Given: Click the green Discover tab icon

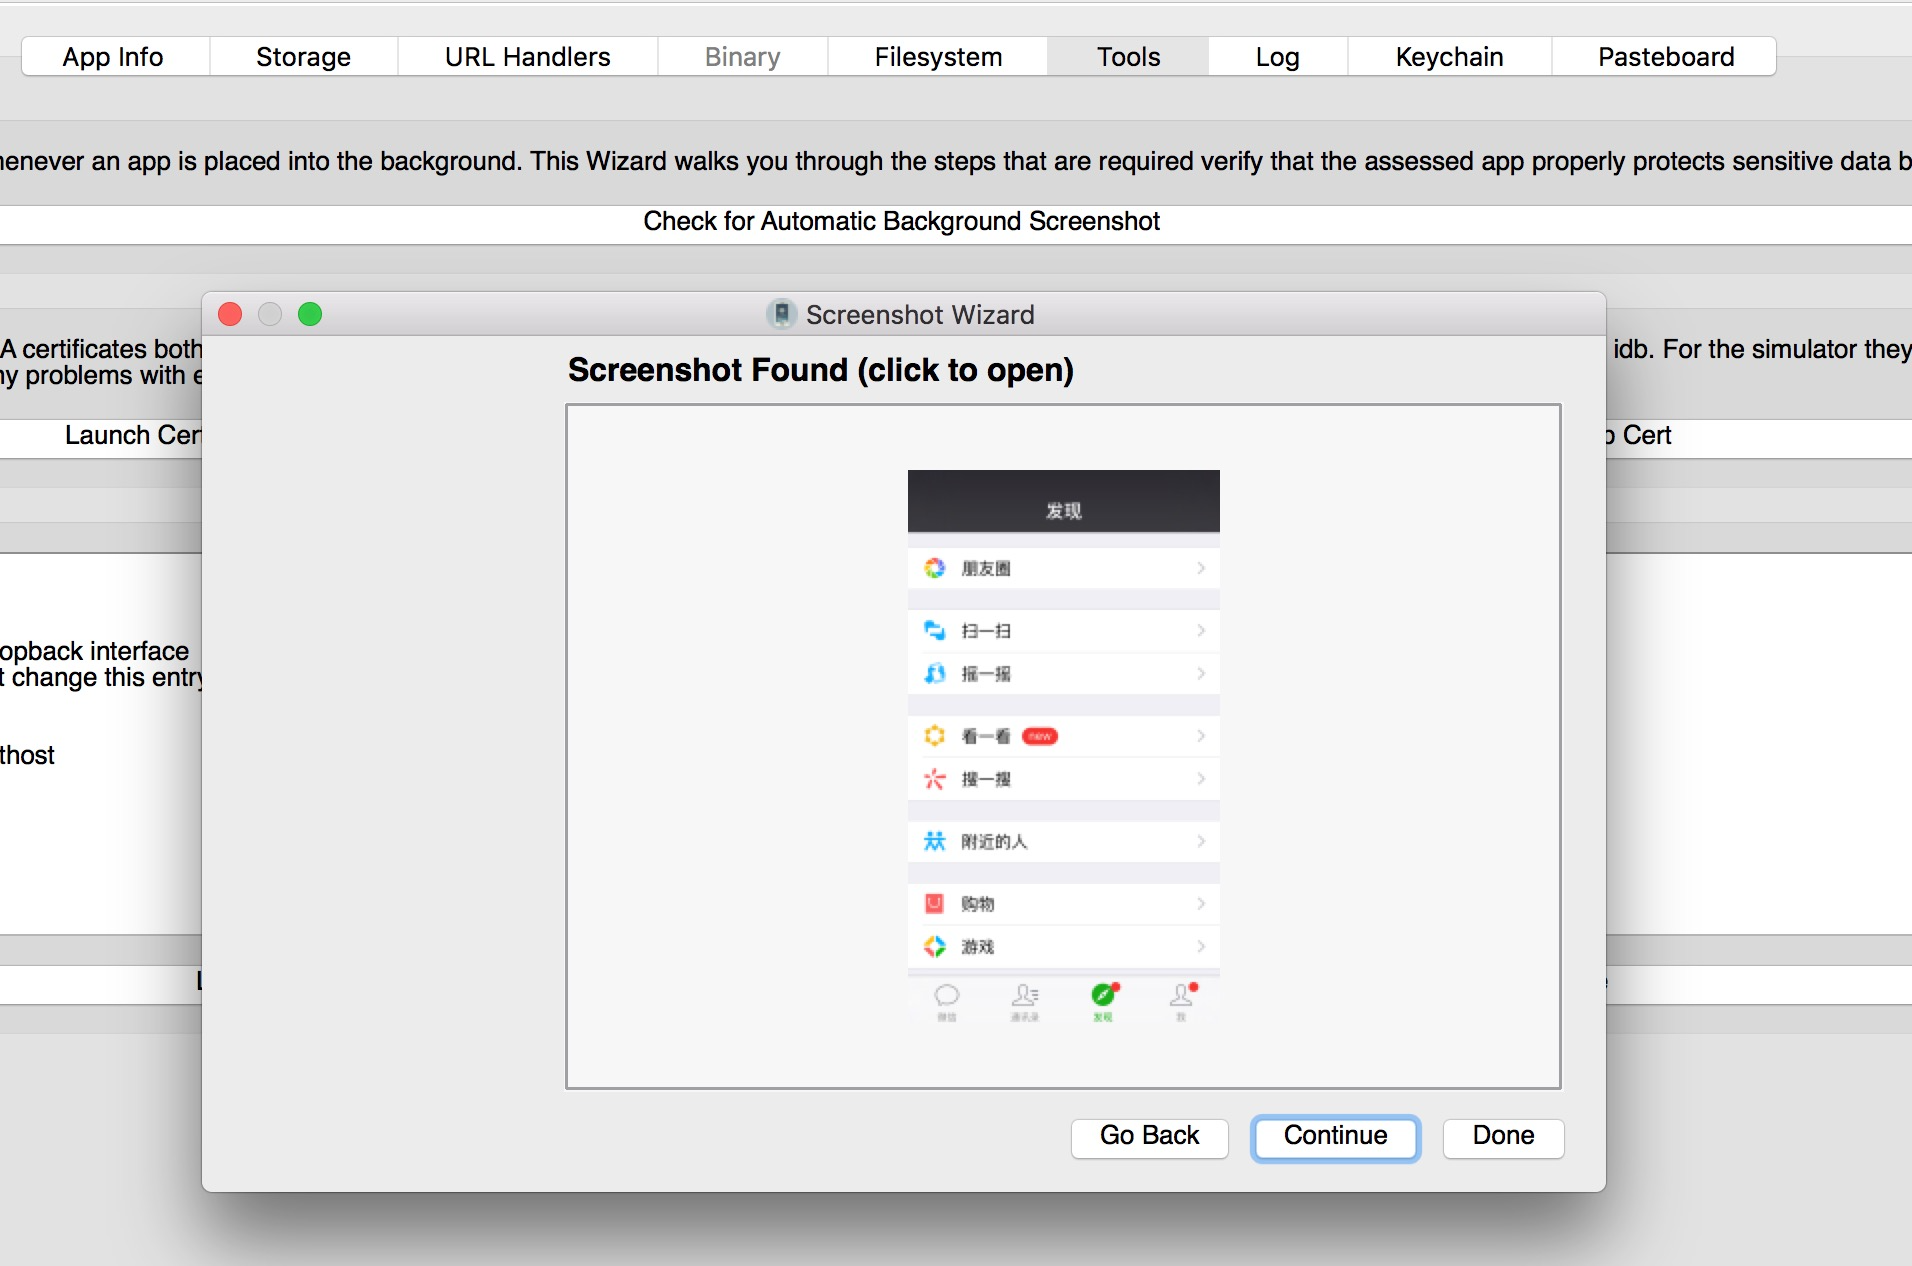Looking at the screenshot, I should tap(1103, 995).
